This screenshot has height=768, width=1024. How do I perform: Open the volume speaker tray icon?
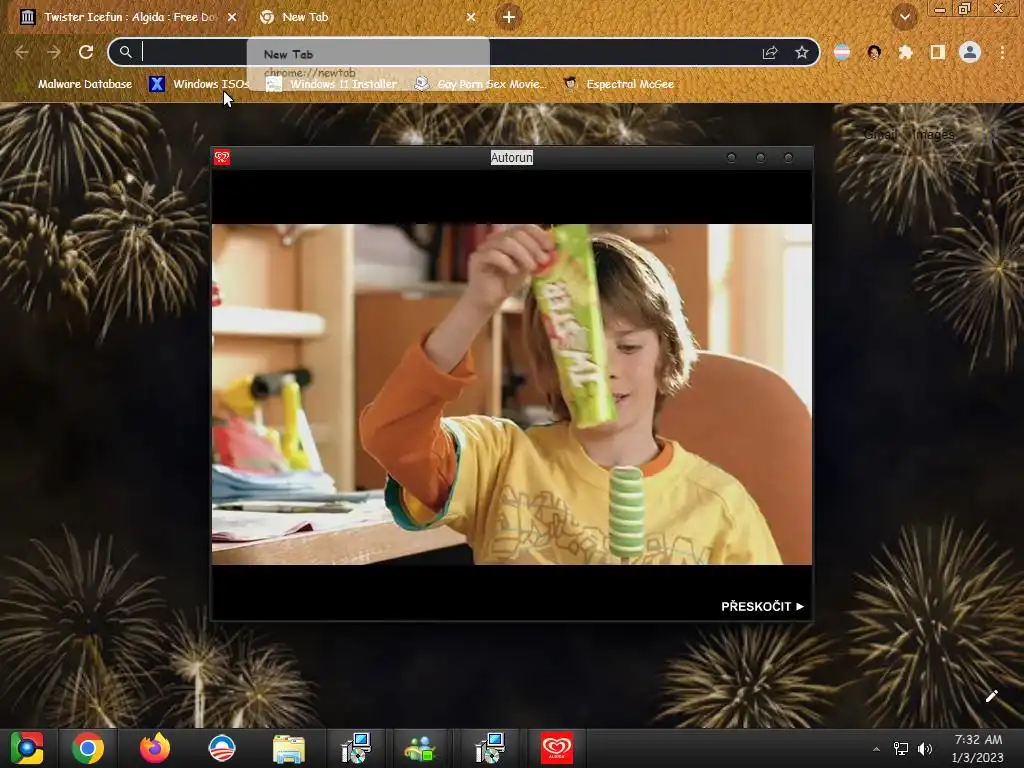point(925,749)
